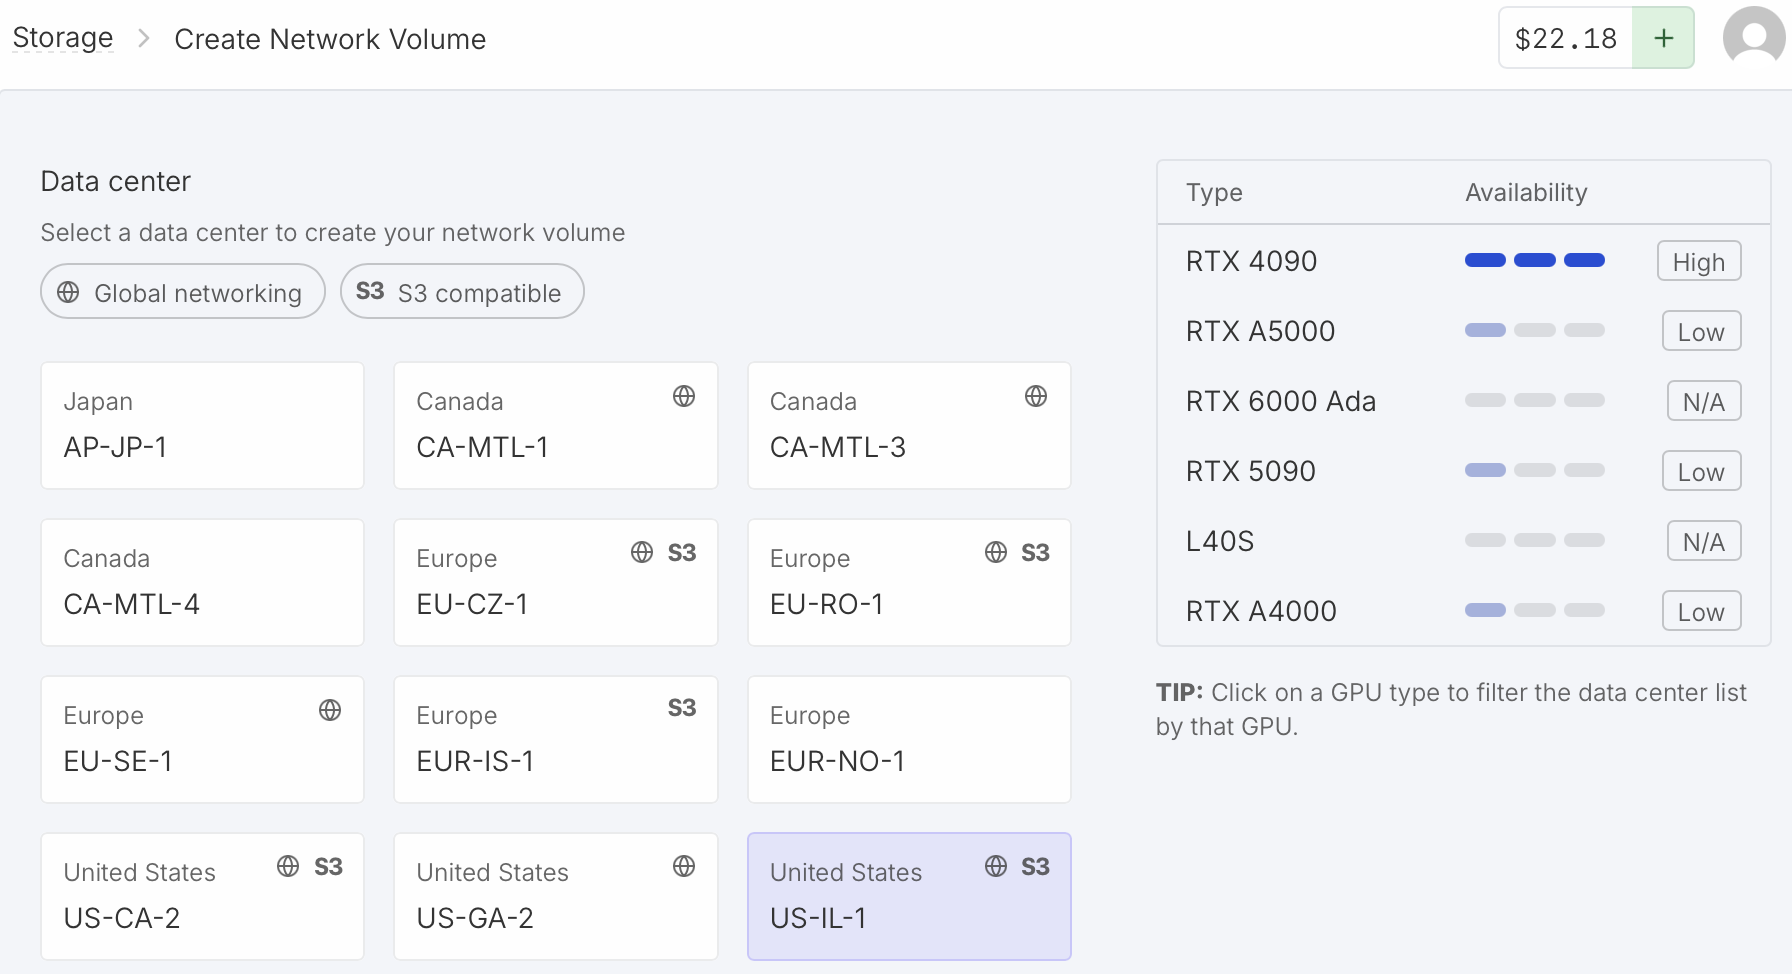The image size is (1792, 974).
Task: Filter data centers by RTX 4090
Action: (x=1251, y=261)
